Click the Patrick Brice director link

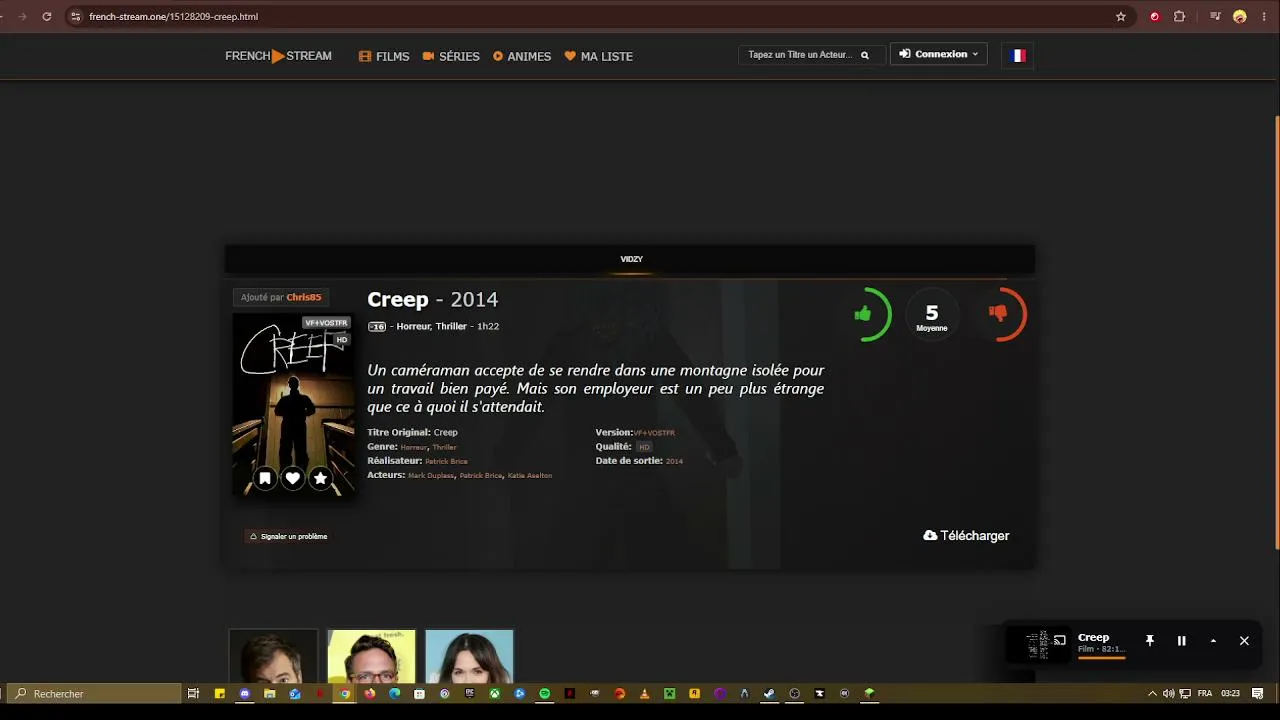pyautogui.click(x=446, y=461)
